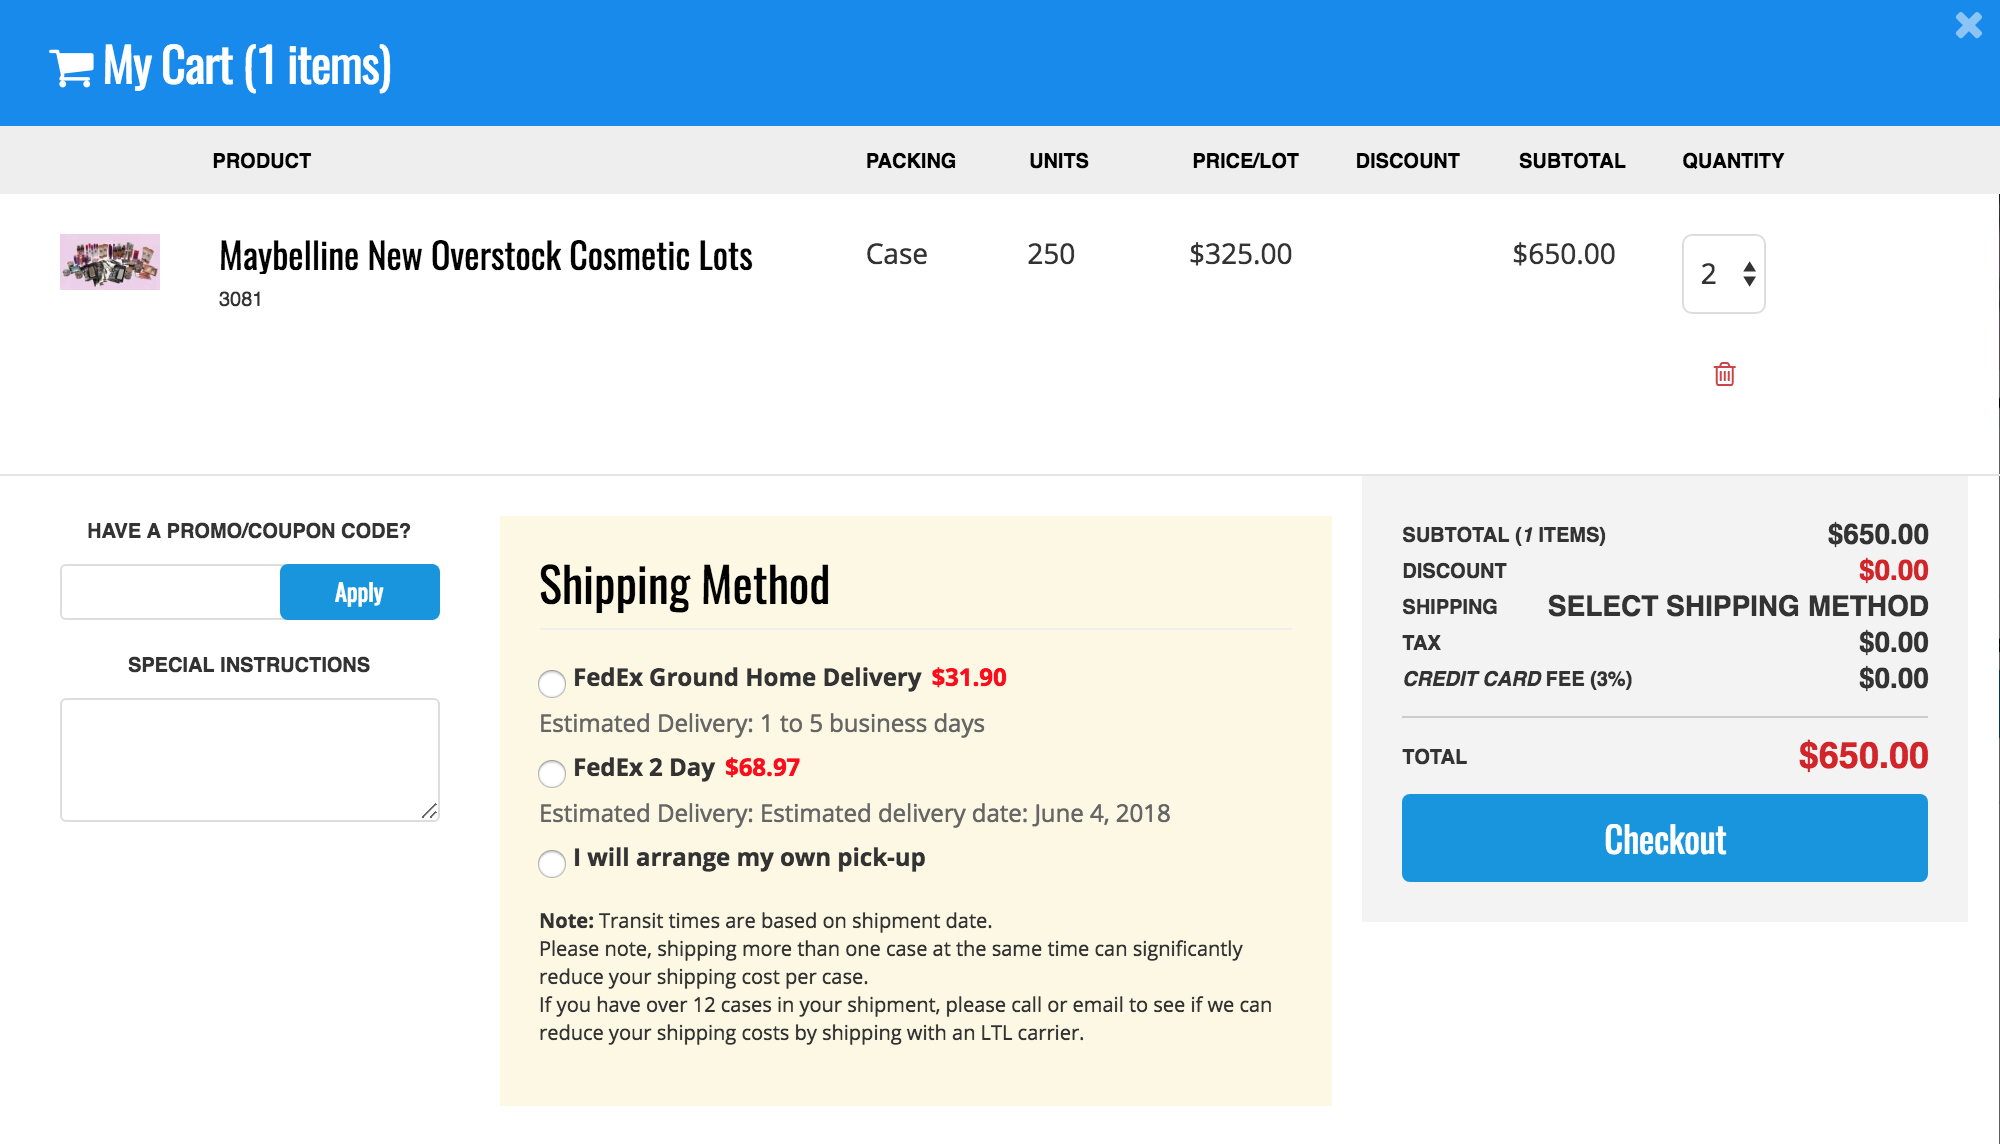The image size is (2000, 1144).
Task: Select FedEx Ground Home Delivery shipping
Action: (552, 684)
